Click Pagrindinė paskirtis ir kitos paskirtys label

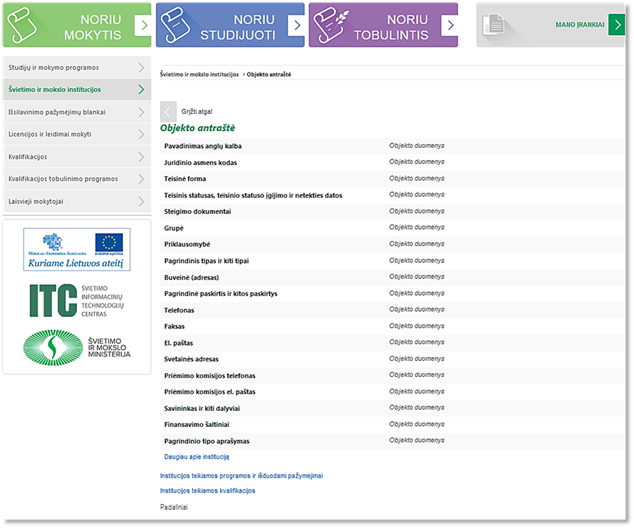pos(221,294)
